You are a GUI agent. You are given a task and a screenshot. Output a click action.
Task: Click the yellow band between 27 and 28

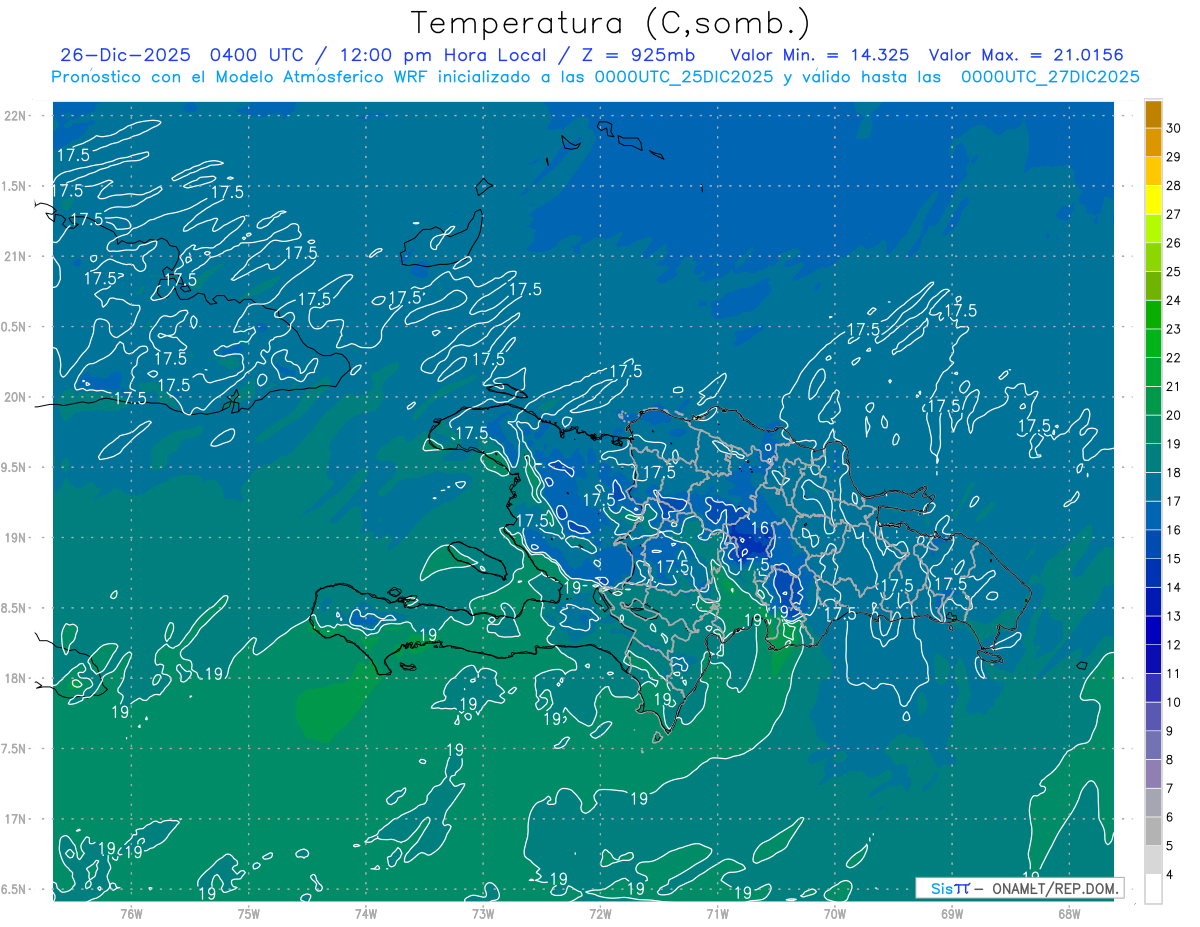click(1153, 200)
